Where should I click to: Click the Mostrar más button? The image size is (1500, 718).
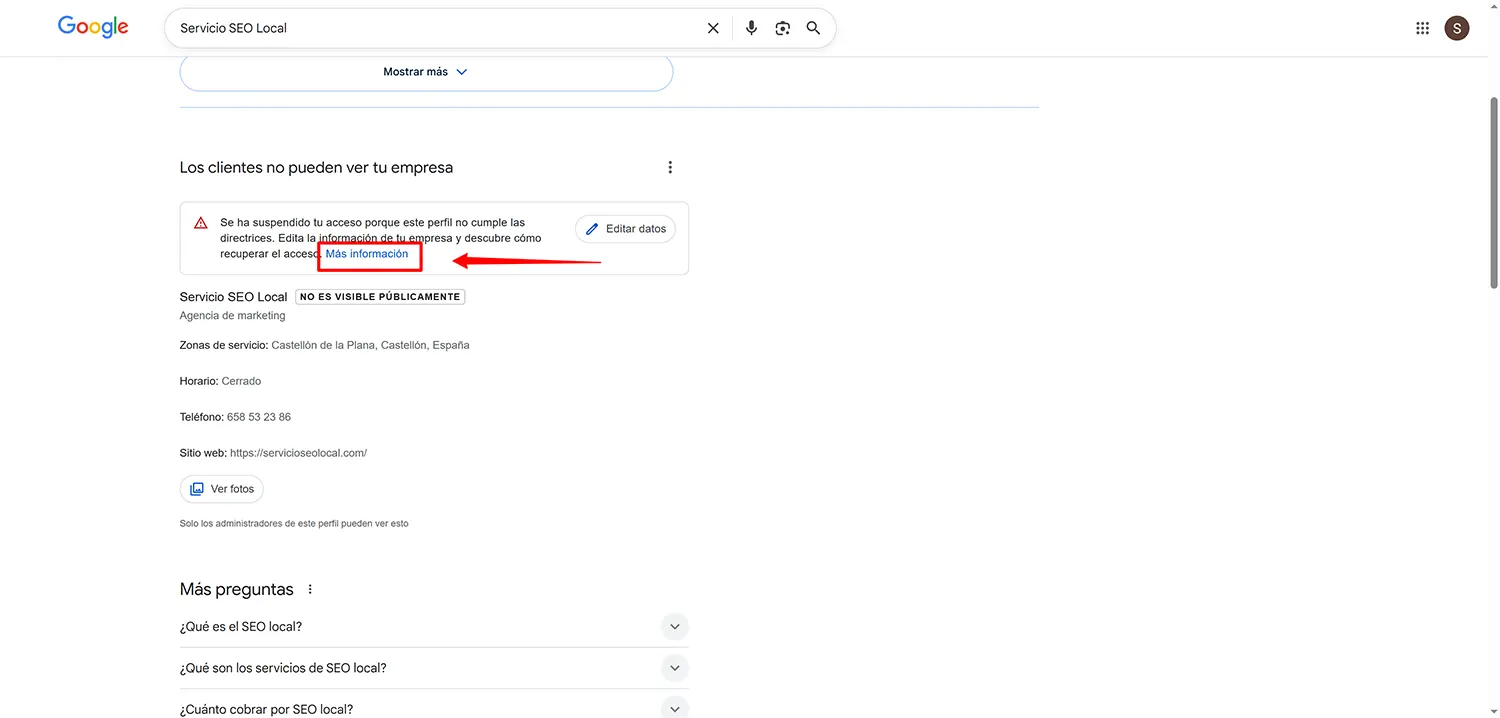[x=426, y=72]
